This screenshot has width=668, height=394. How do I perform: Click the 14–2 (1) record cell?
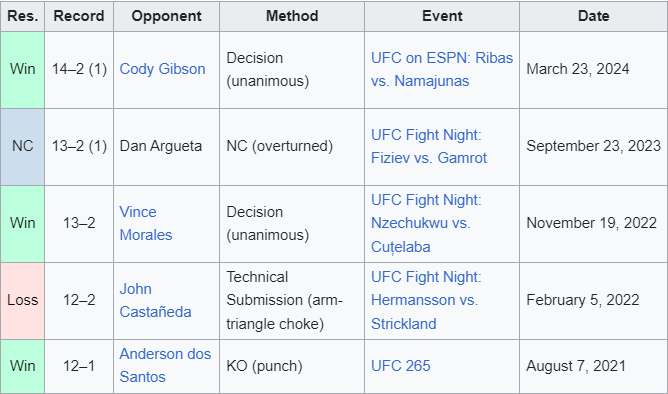79,69
